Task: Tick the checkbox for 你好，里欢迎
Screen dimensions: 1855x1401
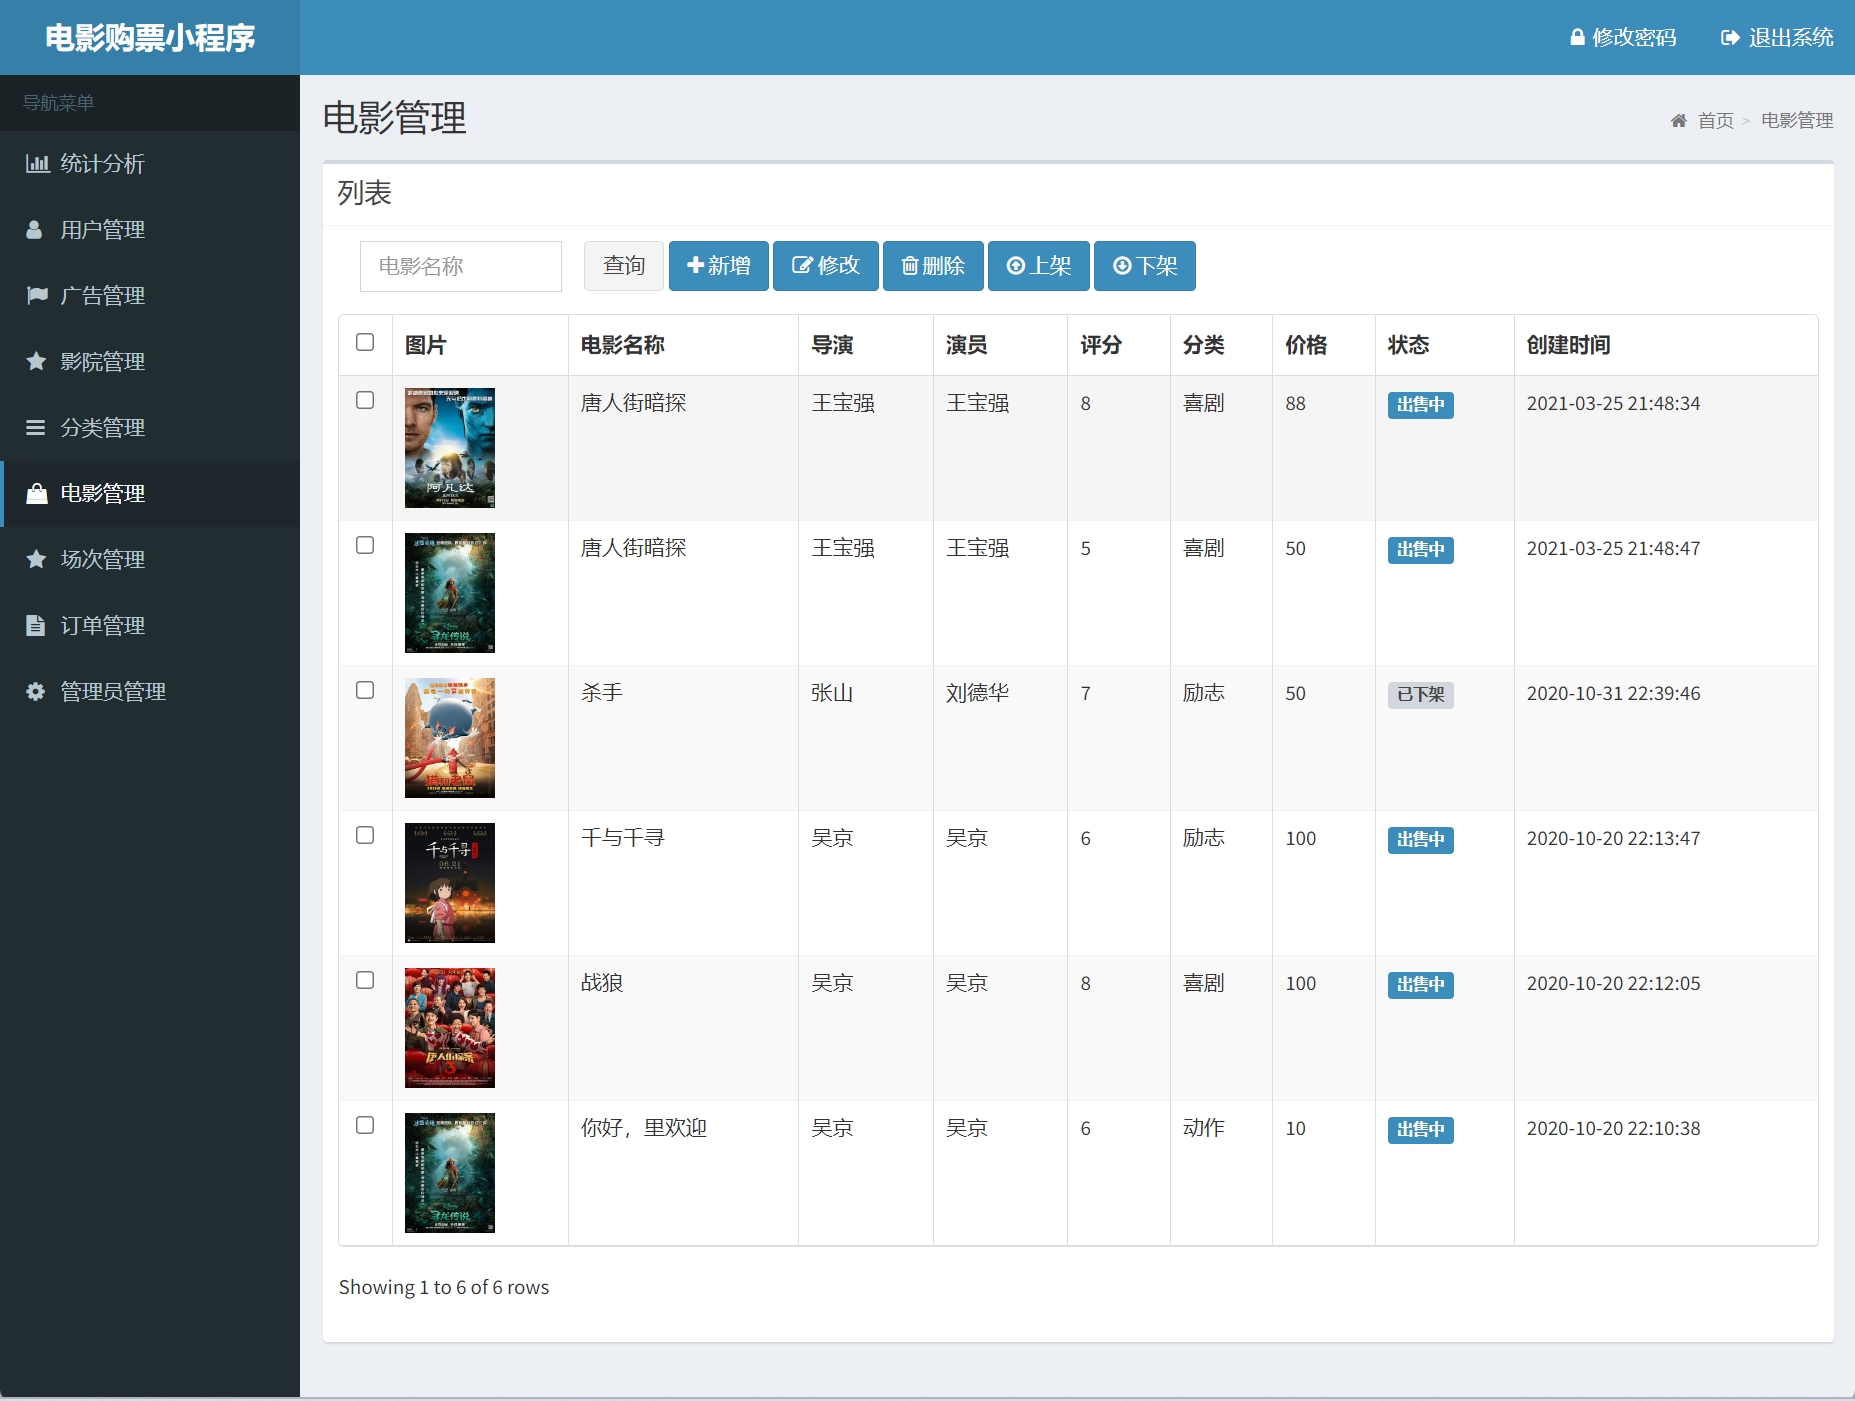Action: [x=365, y=1125]
